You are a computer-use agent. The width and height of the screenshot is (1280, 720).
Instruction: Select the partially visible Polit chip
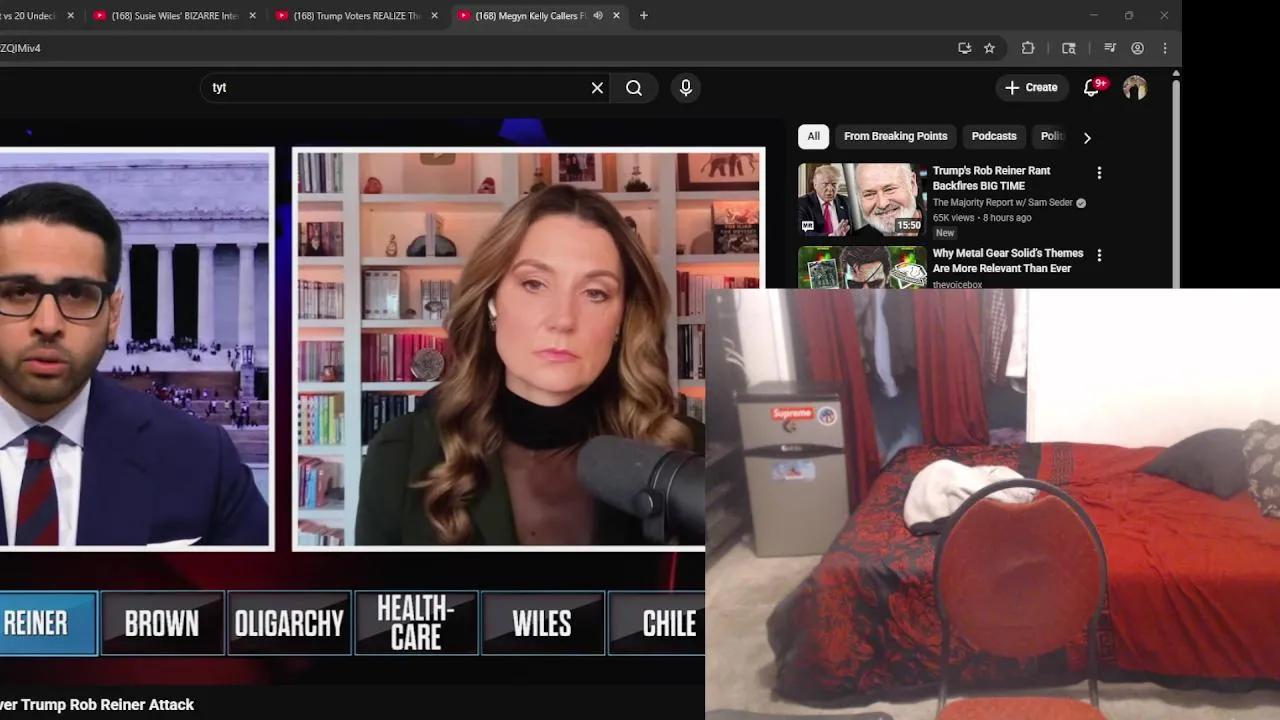1051,136
